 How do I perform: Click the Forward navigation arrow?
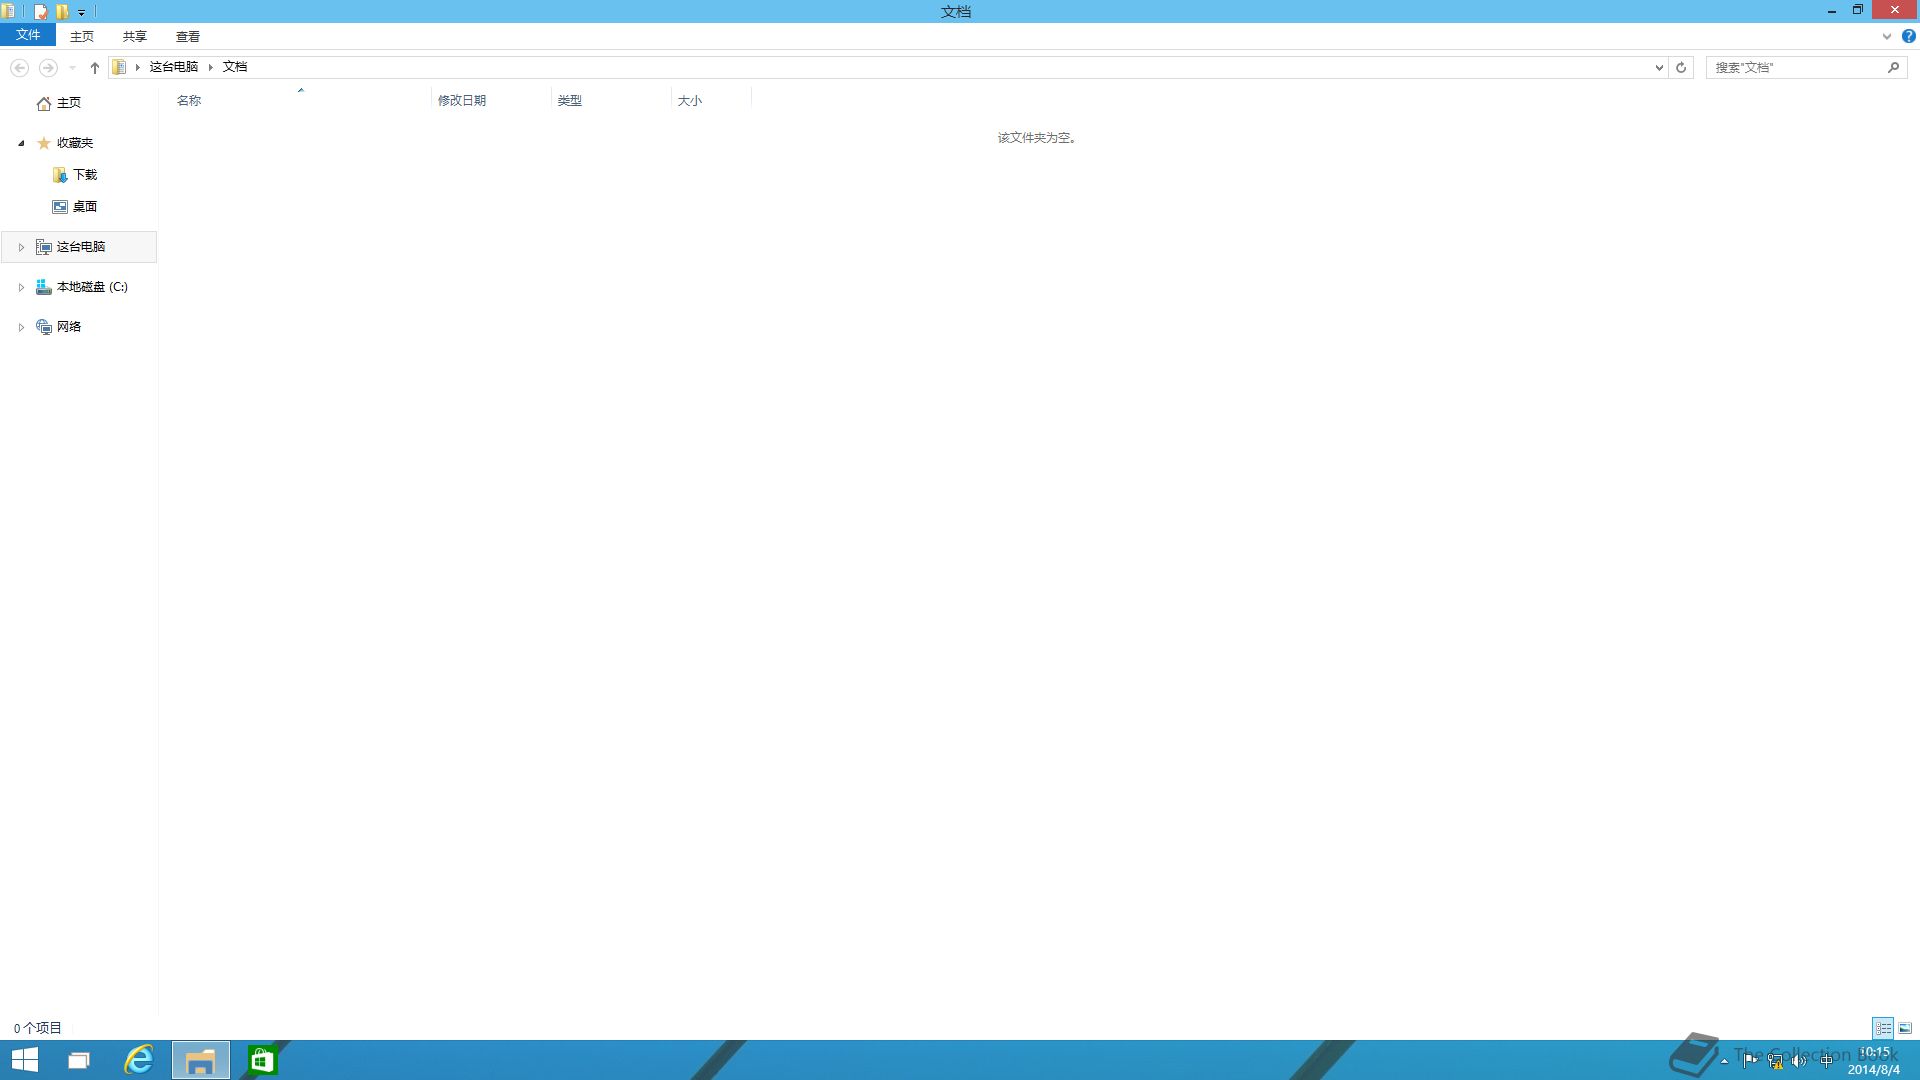(48, 67)
